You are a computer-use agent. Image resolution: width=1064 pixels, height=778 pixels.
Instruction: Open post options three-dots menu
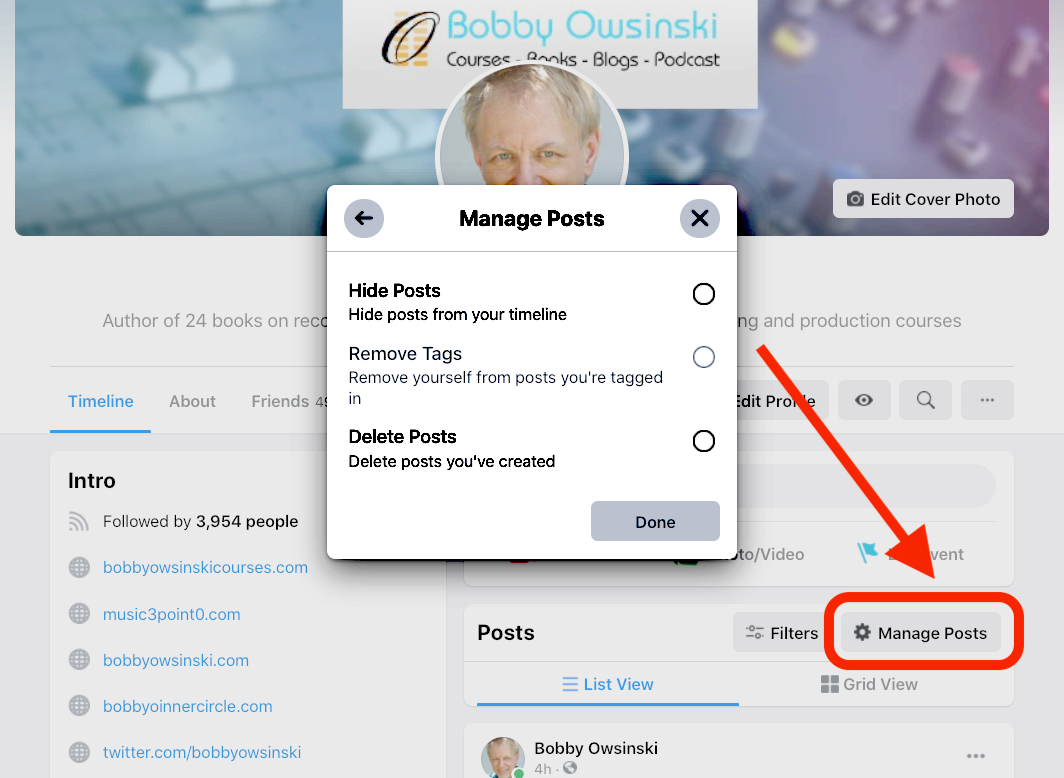976,756
